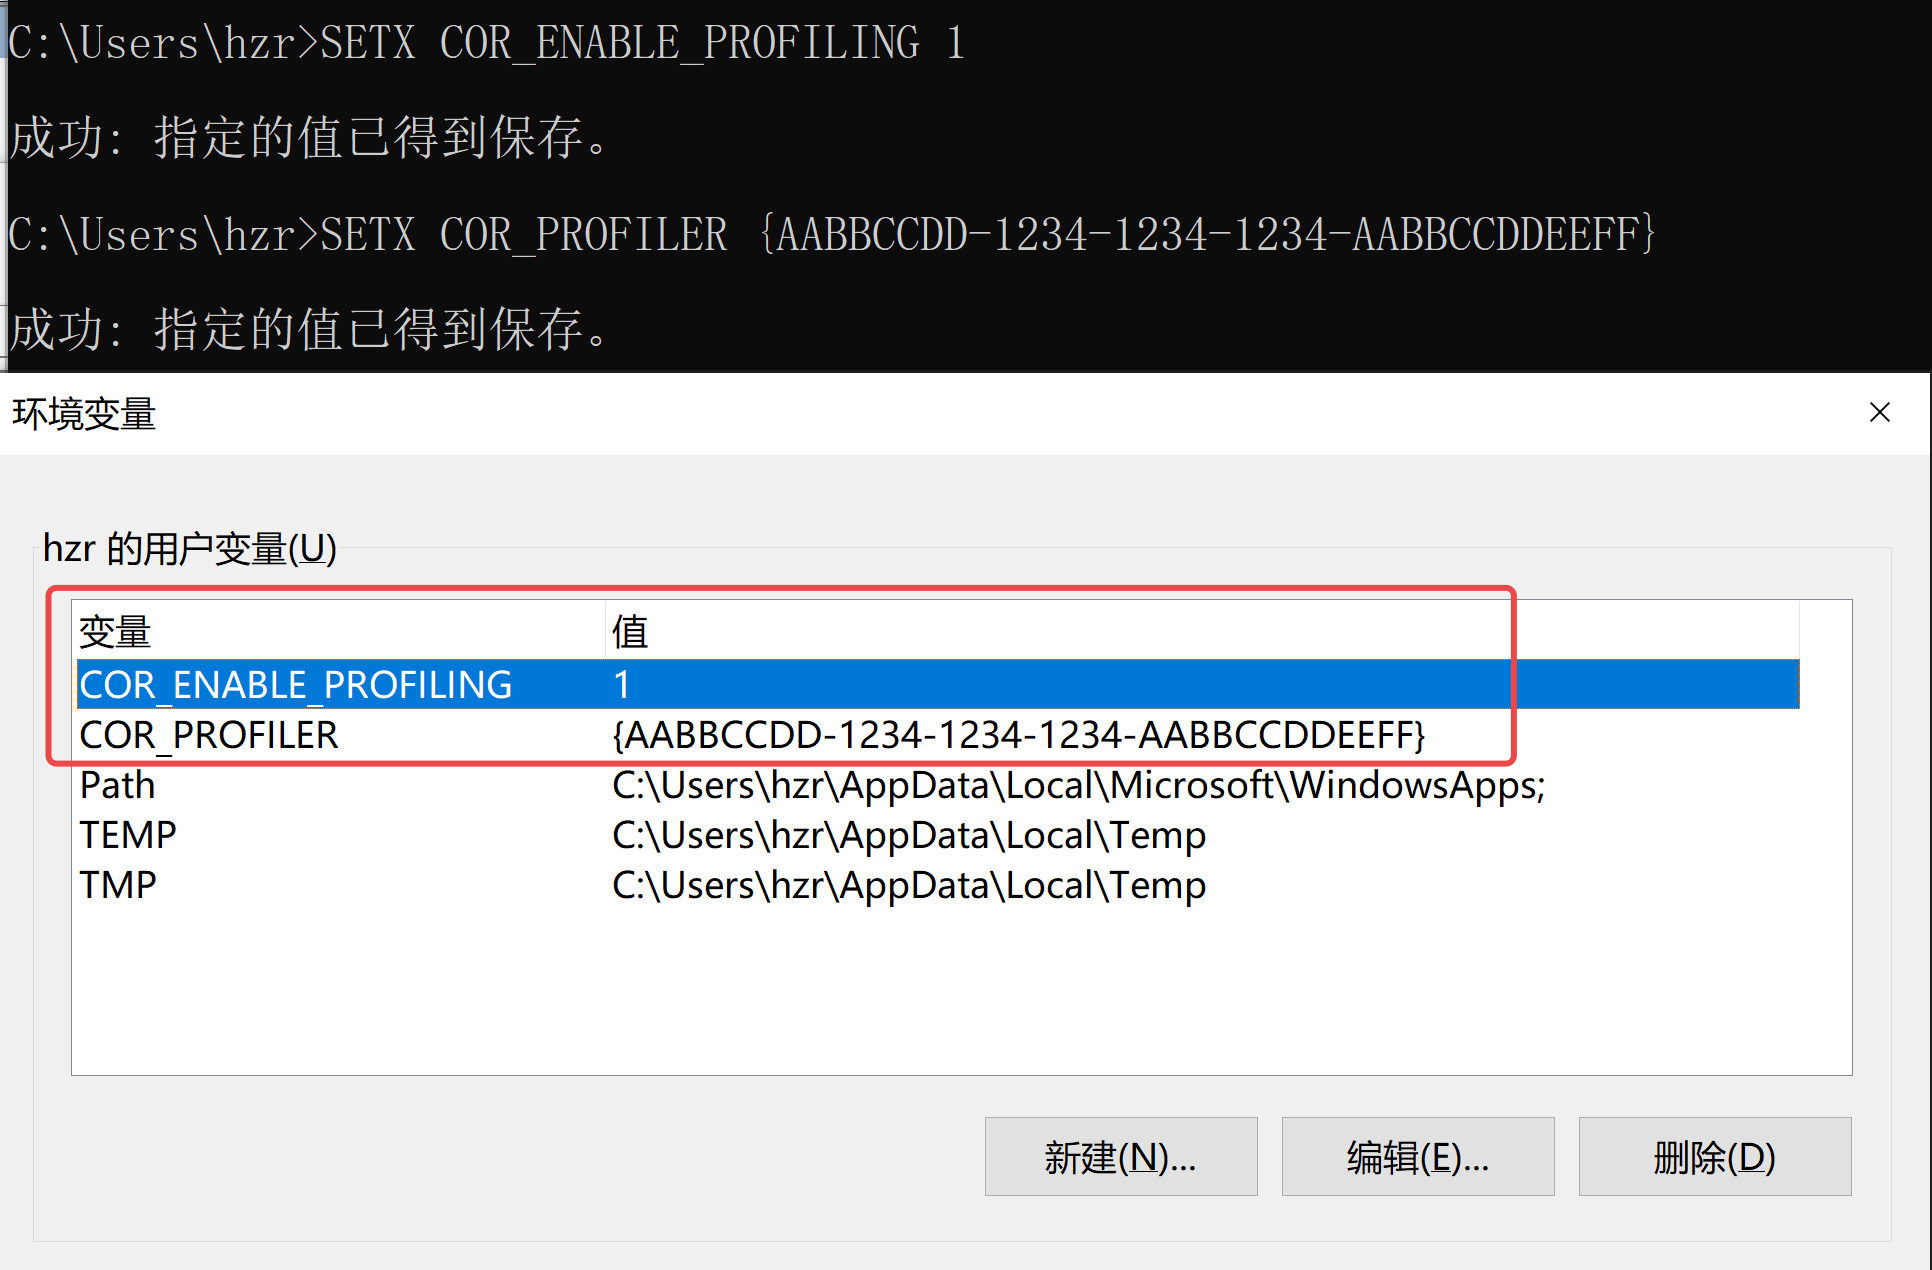Click the SETX COR_ENABLE_PROFILING command line
The width and height of the screenshot is (1932, 1270).
[486, 43]
